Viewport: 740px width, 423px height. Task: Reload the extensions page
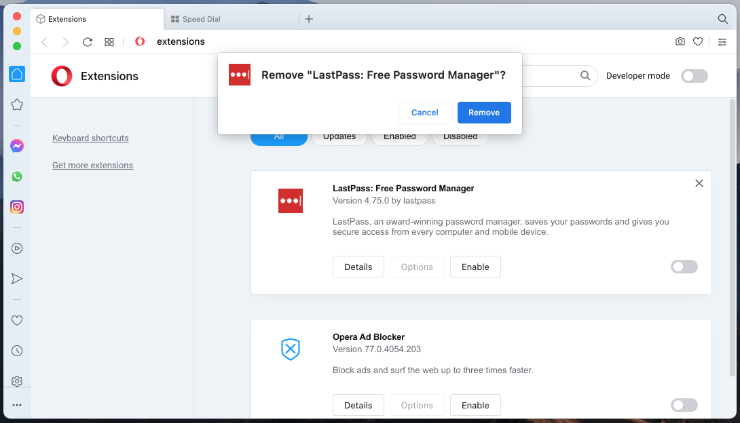[87, 42]
